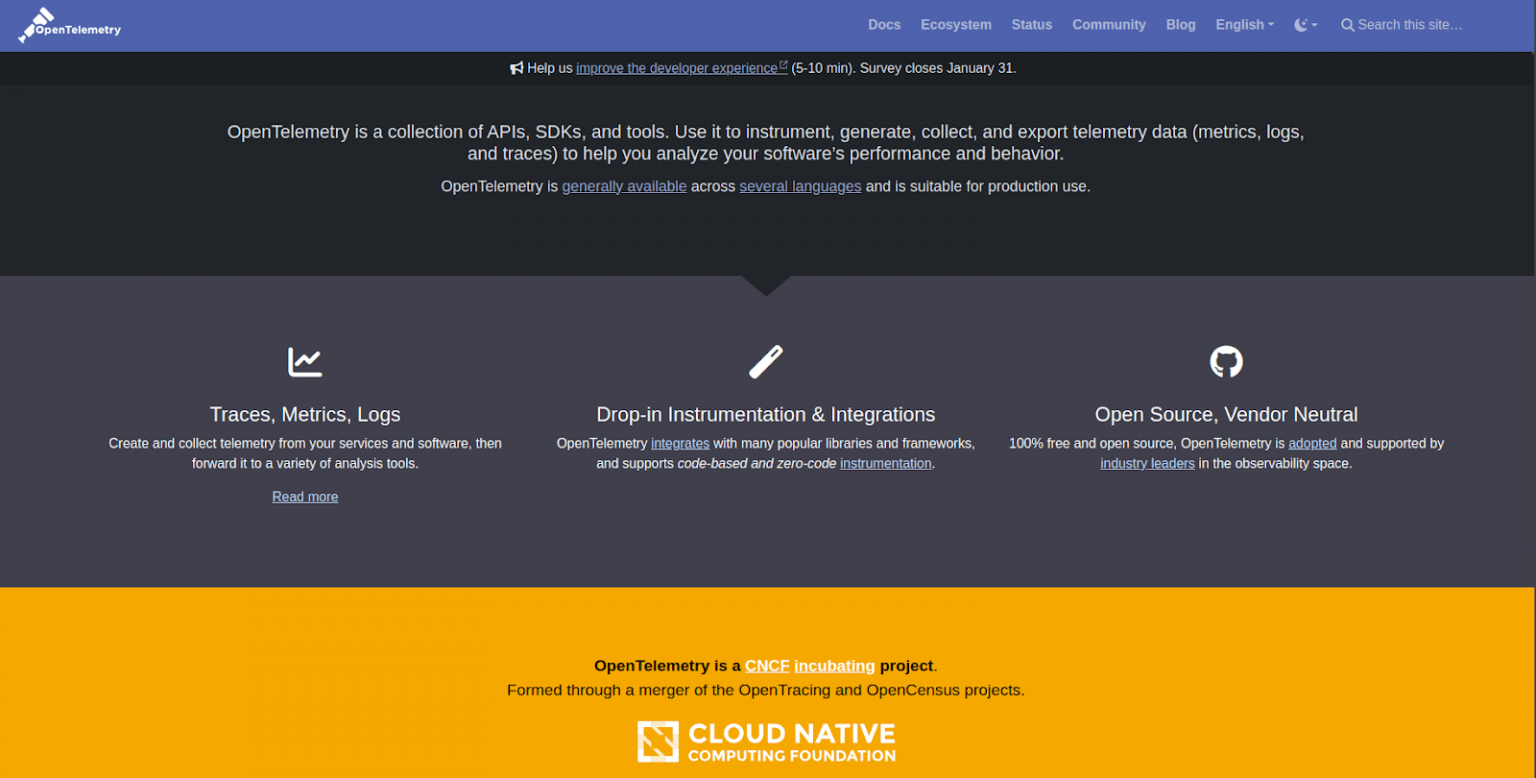Follow the generally available link
This screenshot has width=1536, height=778.
pyautogui.click(x=624, y=186)
